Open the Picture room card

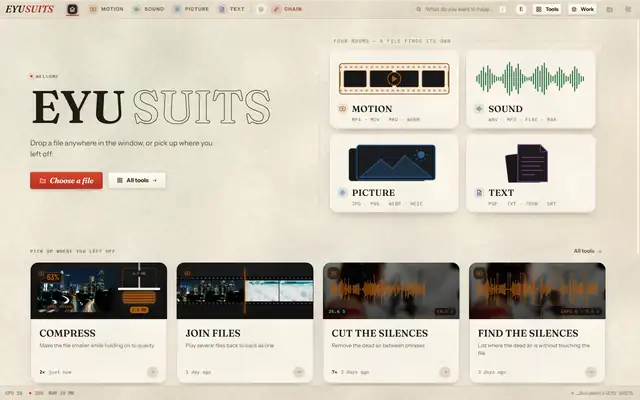[394, 173]
